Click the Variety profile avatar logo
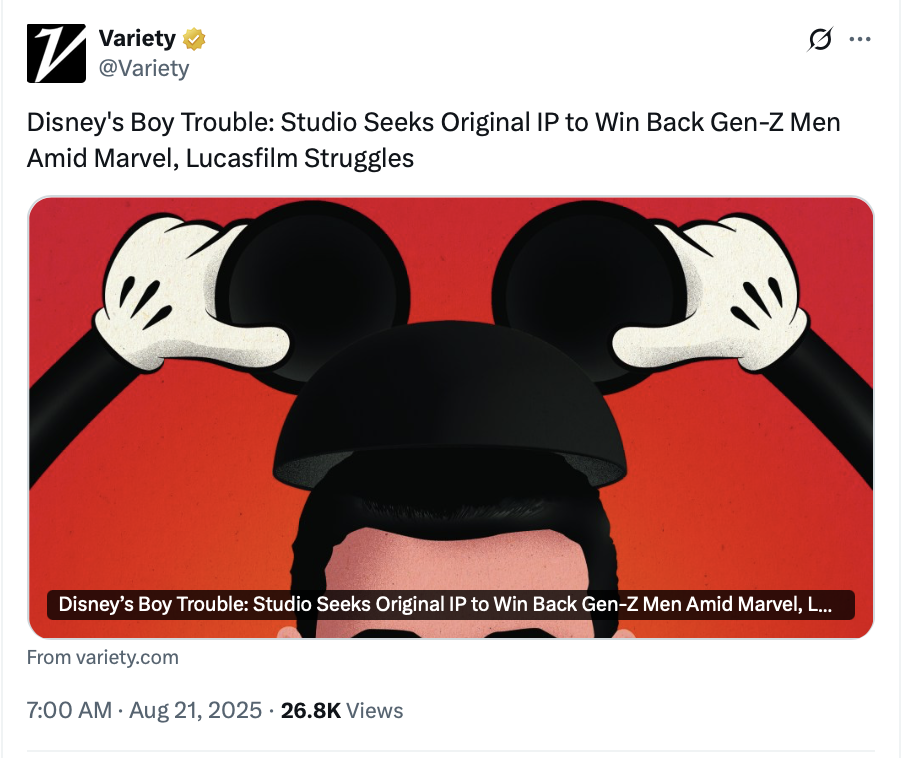The height and width of the screenshot is (758, 918). click(x=57, y=53)
